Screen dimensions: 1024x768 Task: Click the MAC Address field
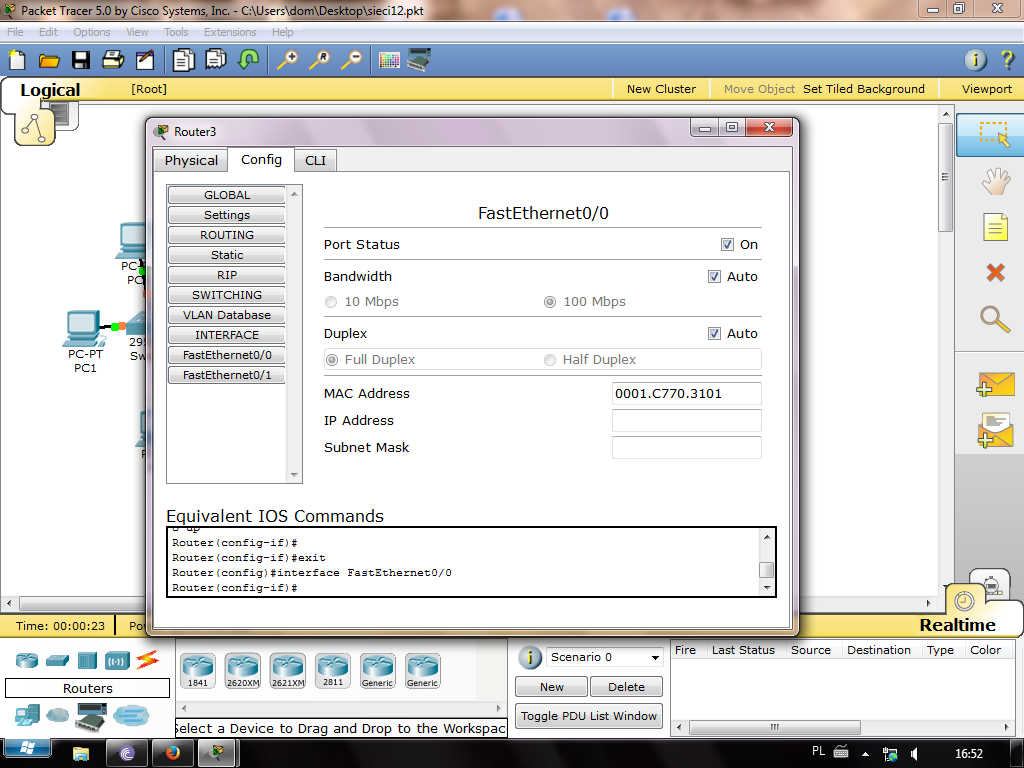coord(686,394)
